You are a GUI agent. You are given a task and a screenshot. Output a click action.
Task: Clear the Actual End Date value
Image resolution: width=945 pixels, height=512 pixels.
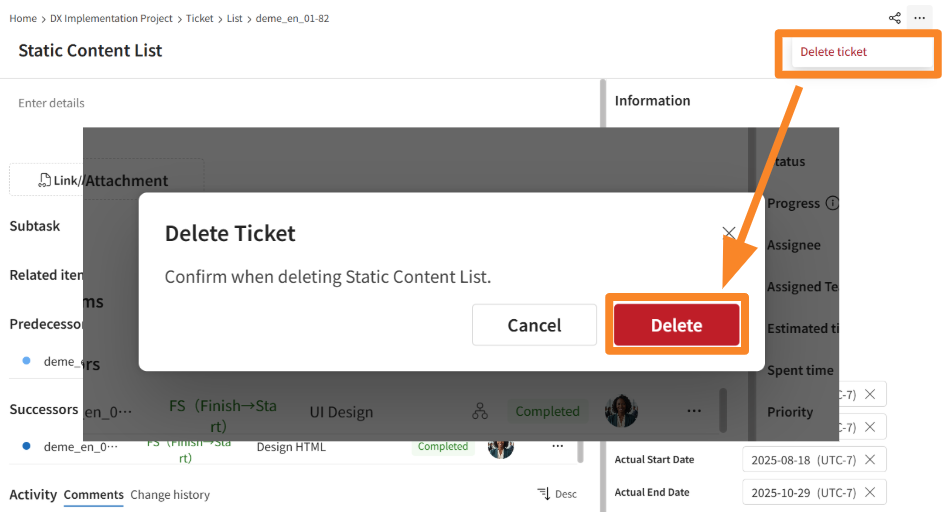pyautogui.click(x=870, y=492)
